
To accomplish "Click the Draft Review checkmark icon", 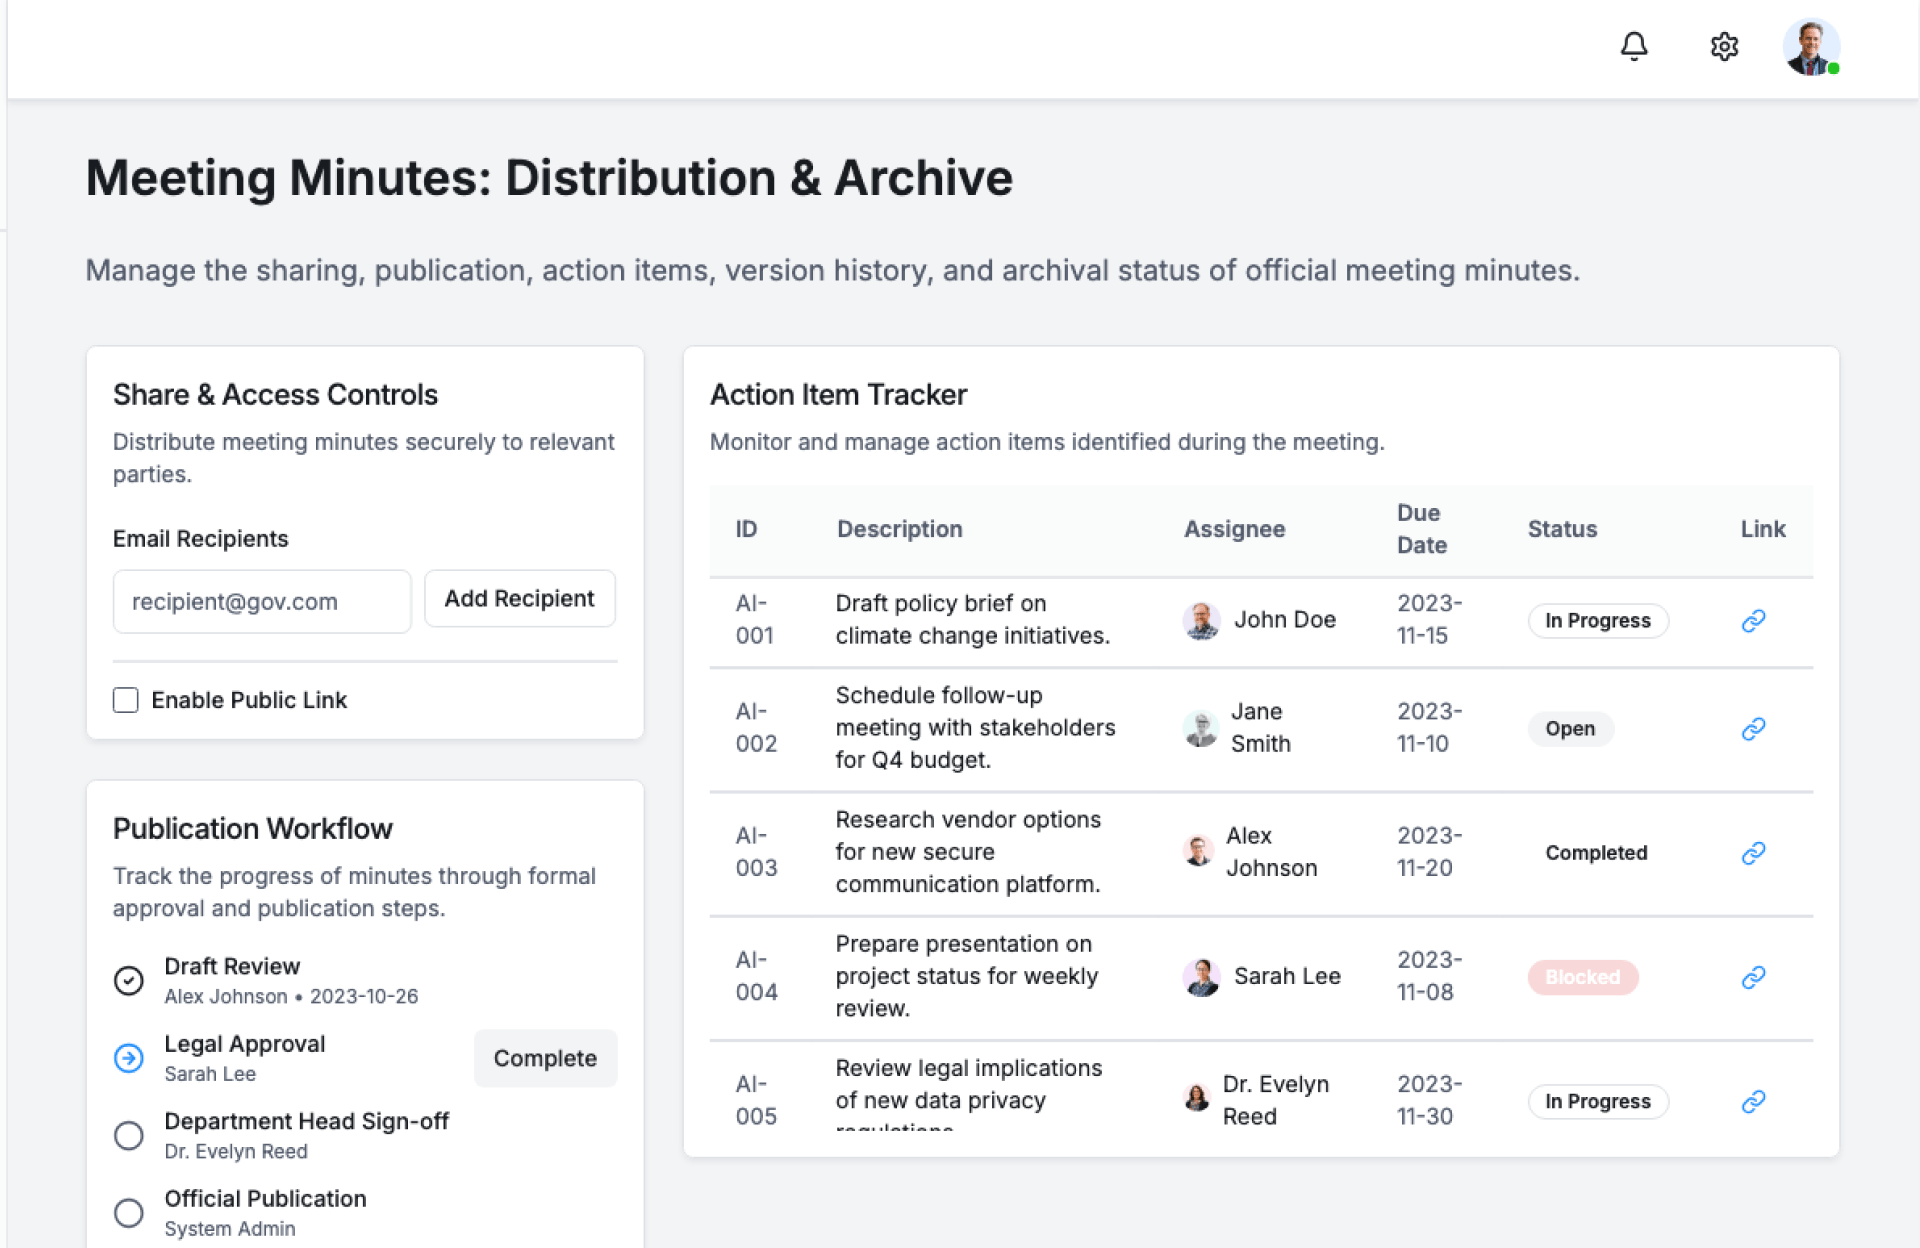I will pos(129,980).
